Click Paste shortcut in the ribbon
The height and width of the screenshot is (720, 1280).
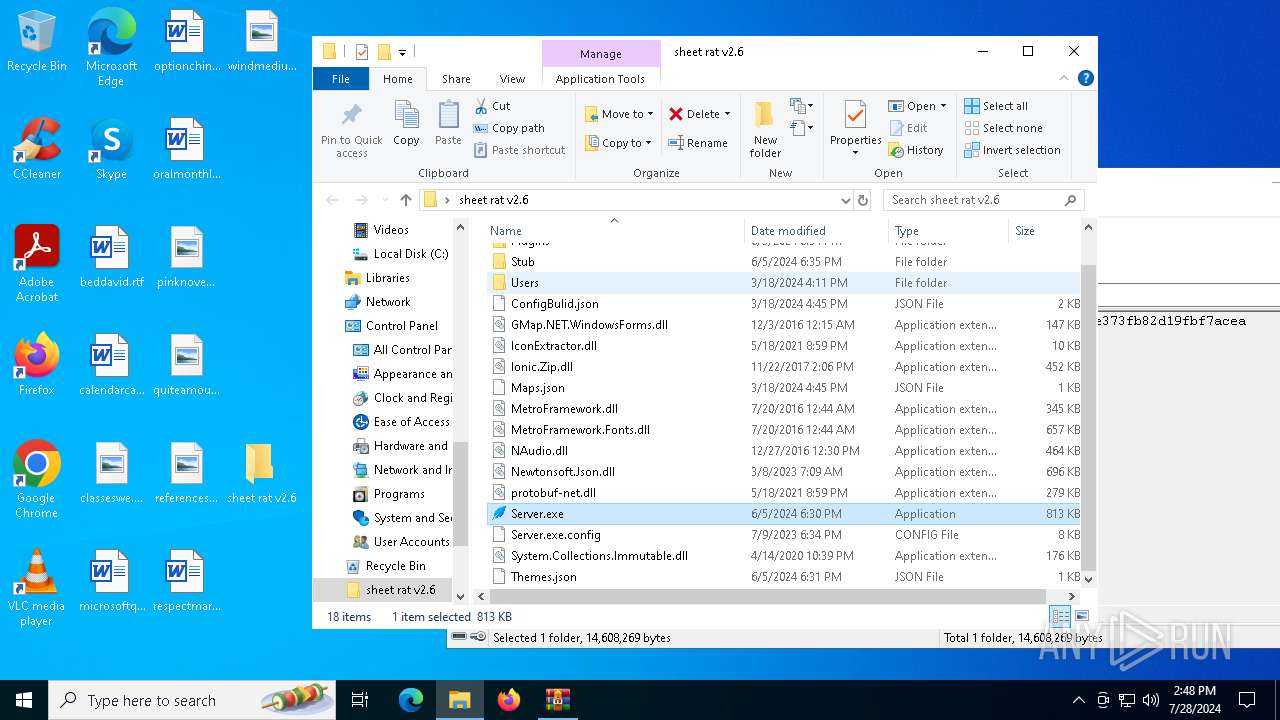[519, 150]
